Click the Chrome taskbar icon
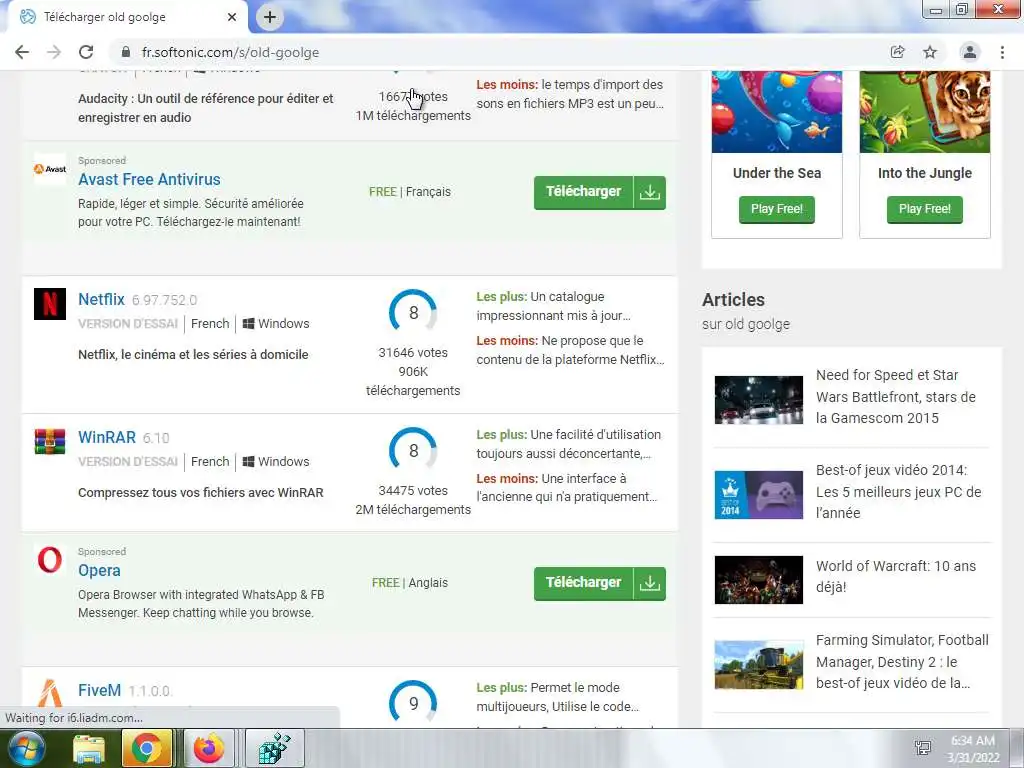The height and width of the screenshot is (768, 1024). (146, 748)
